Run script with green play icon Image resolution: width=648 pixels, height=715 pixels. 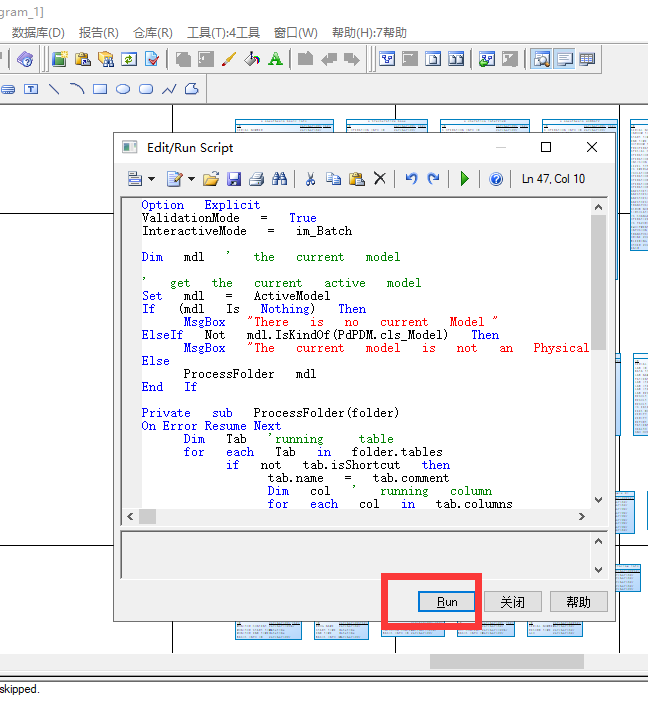click(x=464, y=179)
